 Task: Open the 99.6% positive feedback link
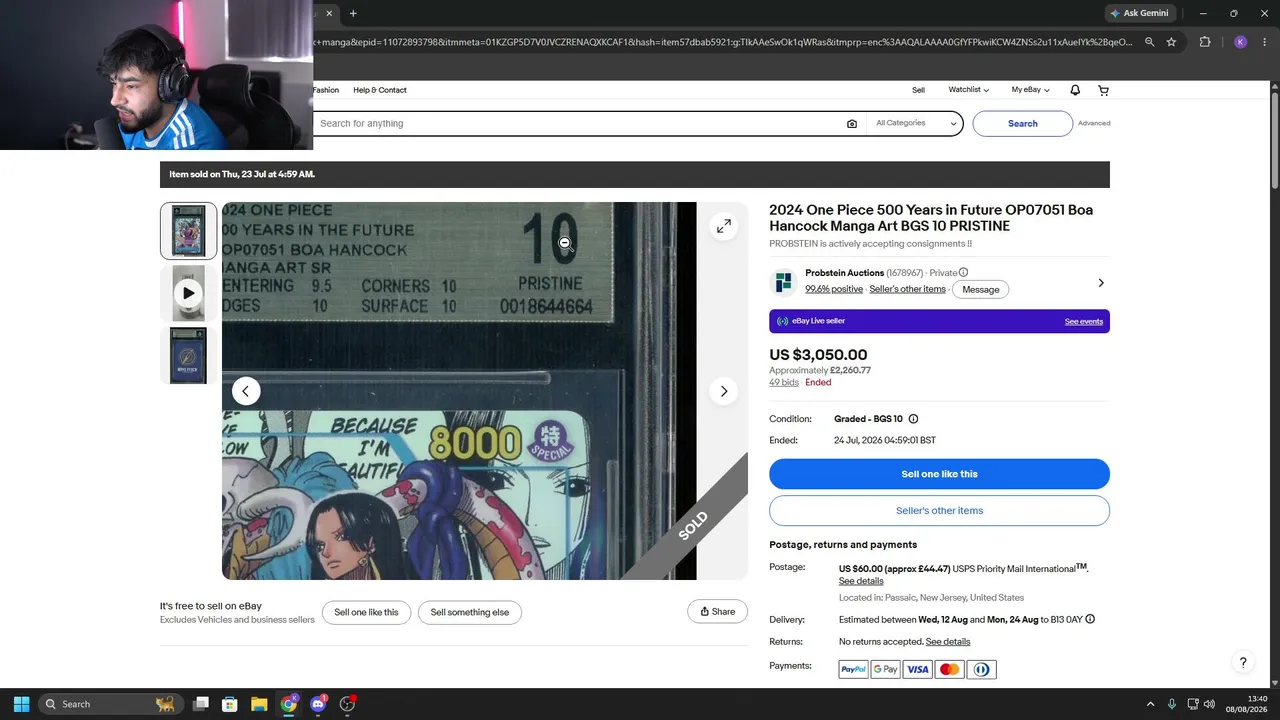(x=834, y=289)
